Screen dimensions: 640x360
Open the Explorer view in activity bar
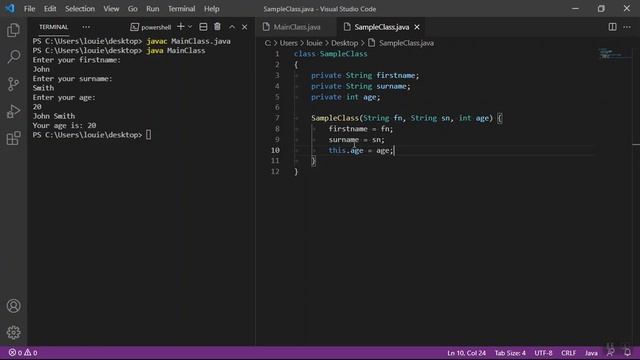[x=13, y=30]
